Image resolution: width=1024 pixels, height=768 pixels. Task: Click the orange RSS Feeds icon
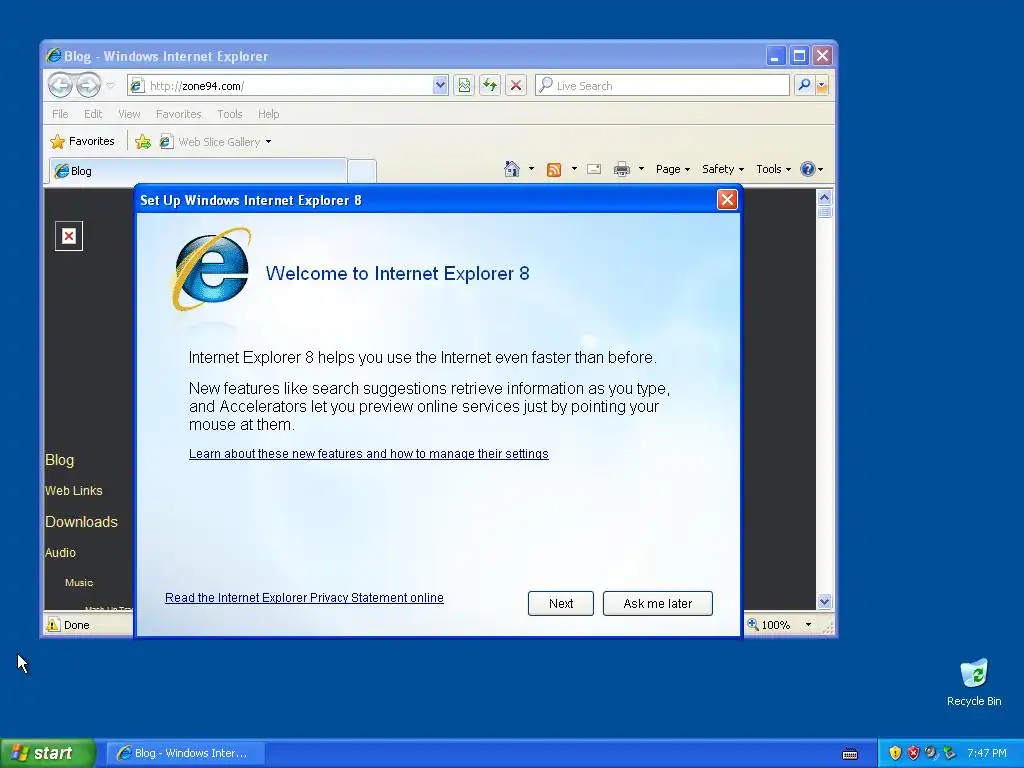click(554, 170)
